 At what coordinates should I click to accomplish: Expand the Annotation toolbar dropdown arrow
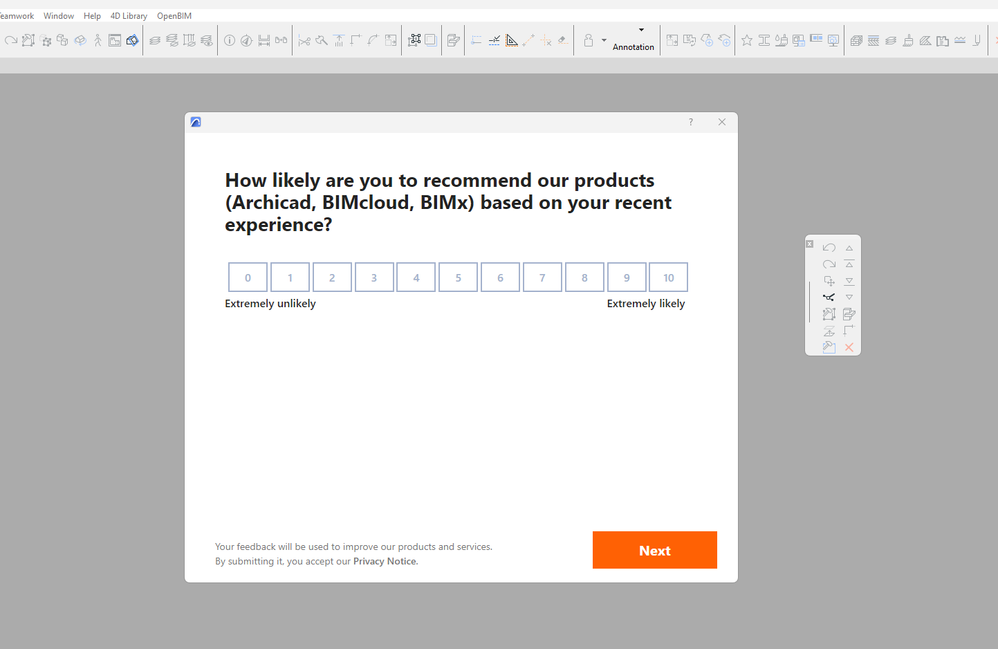641,30
